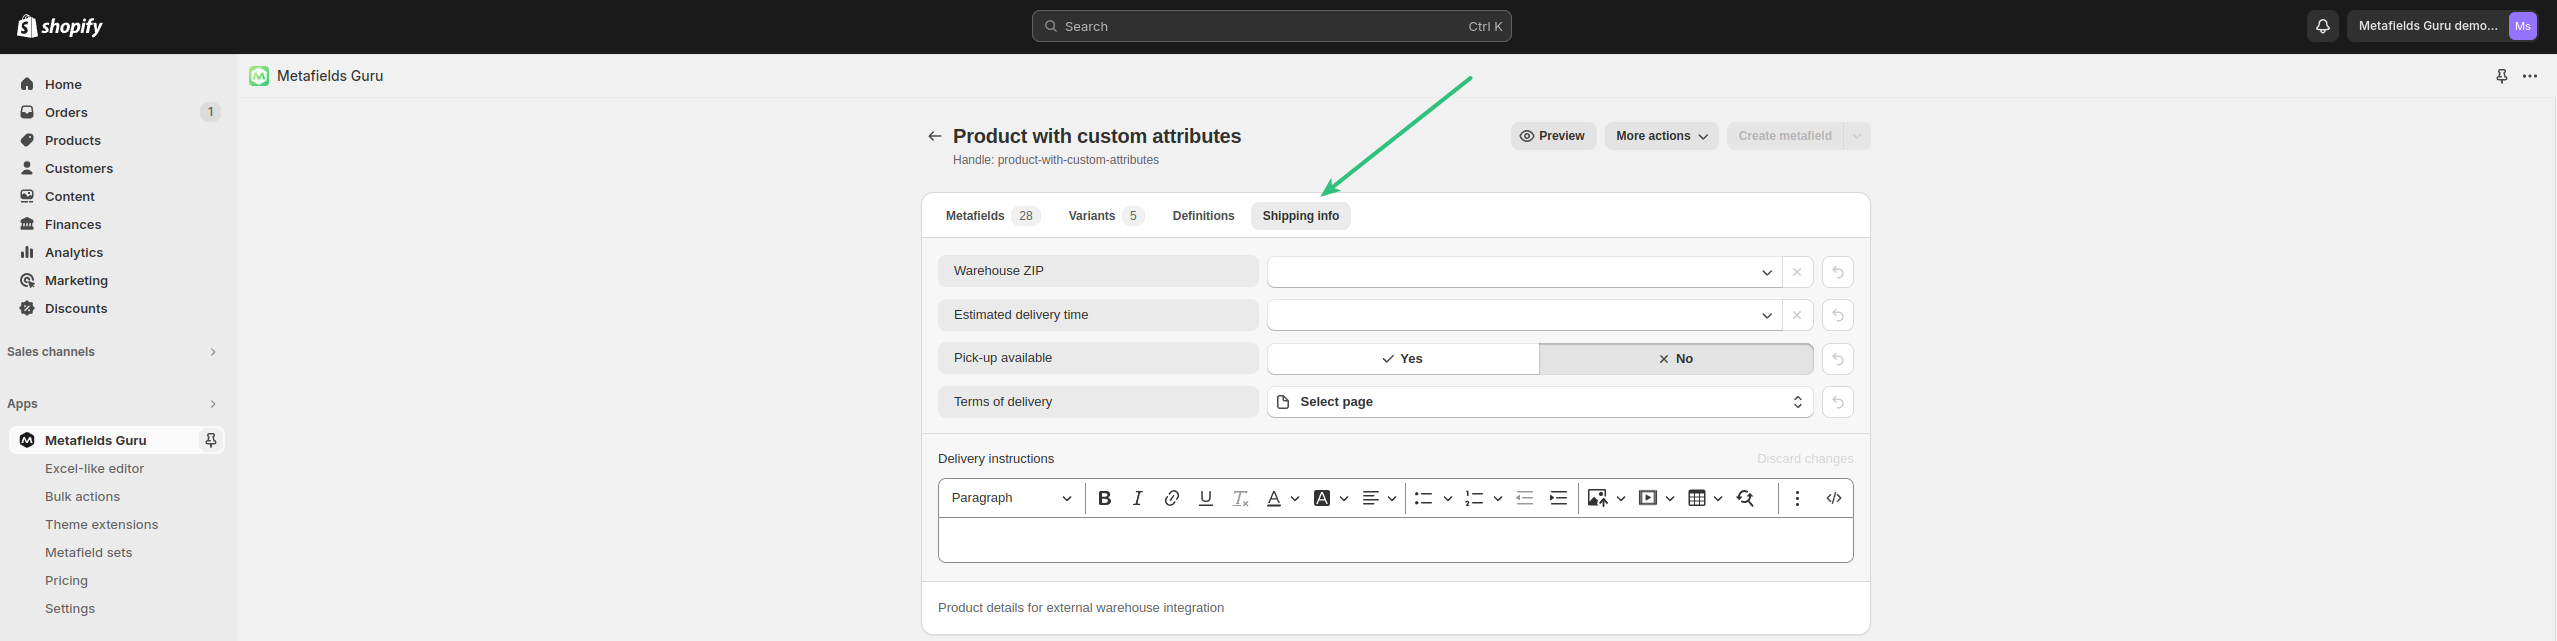2557x641 pixels.
Task: Set Pick-up available to Yes
Action: pos(1402,359)
